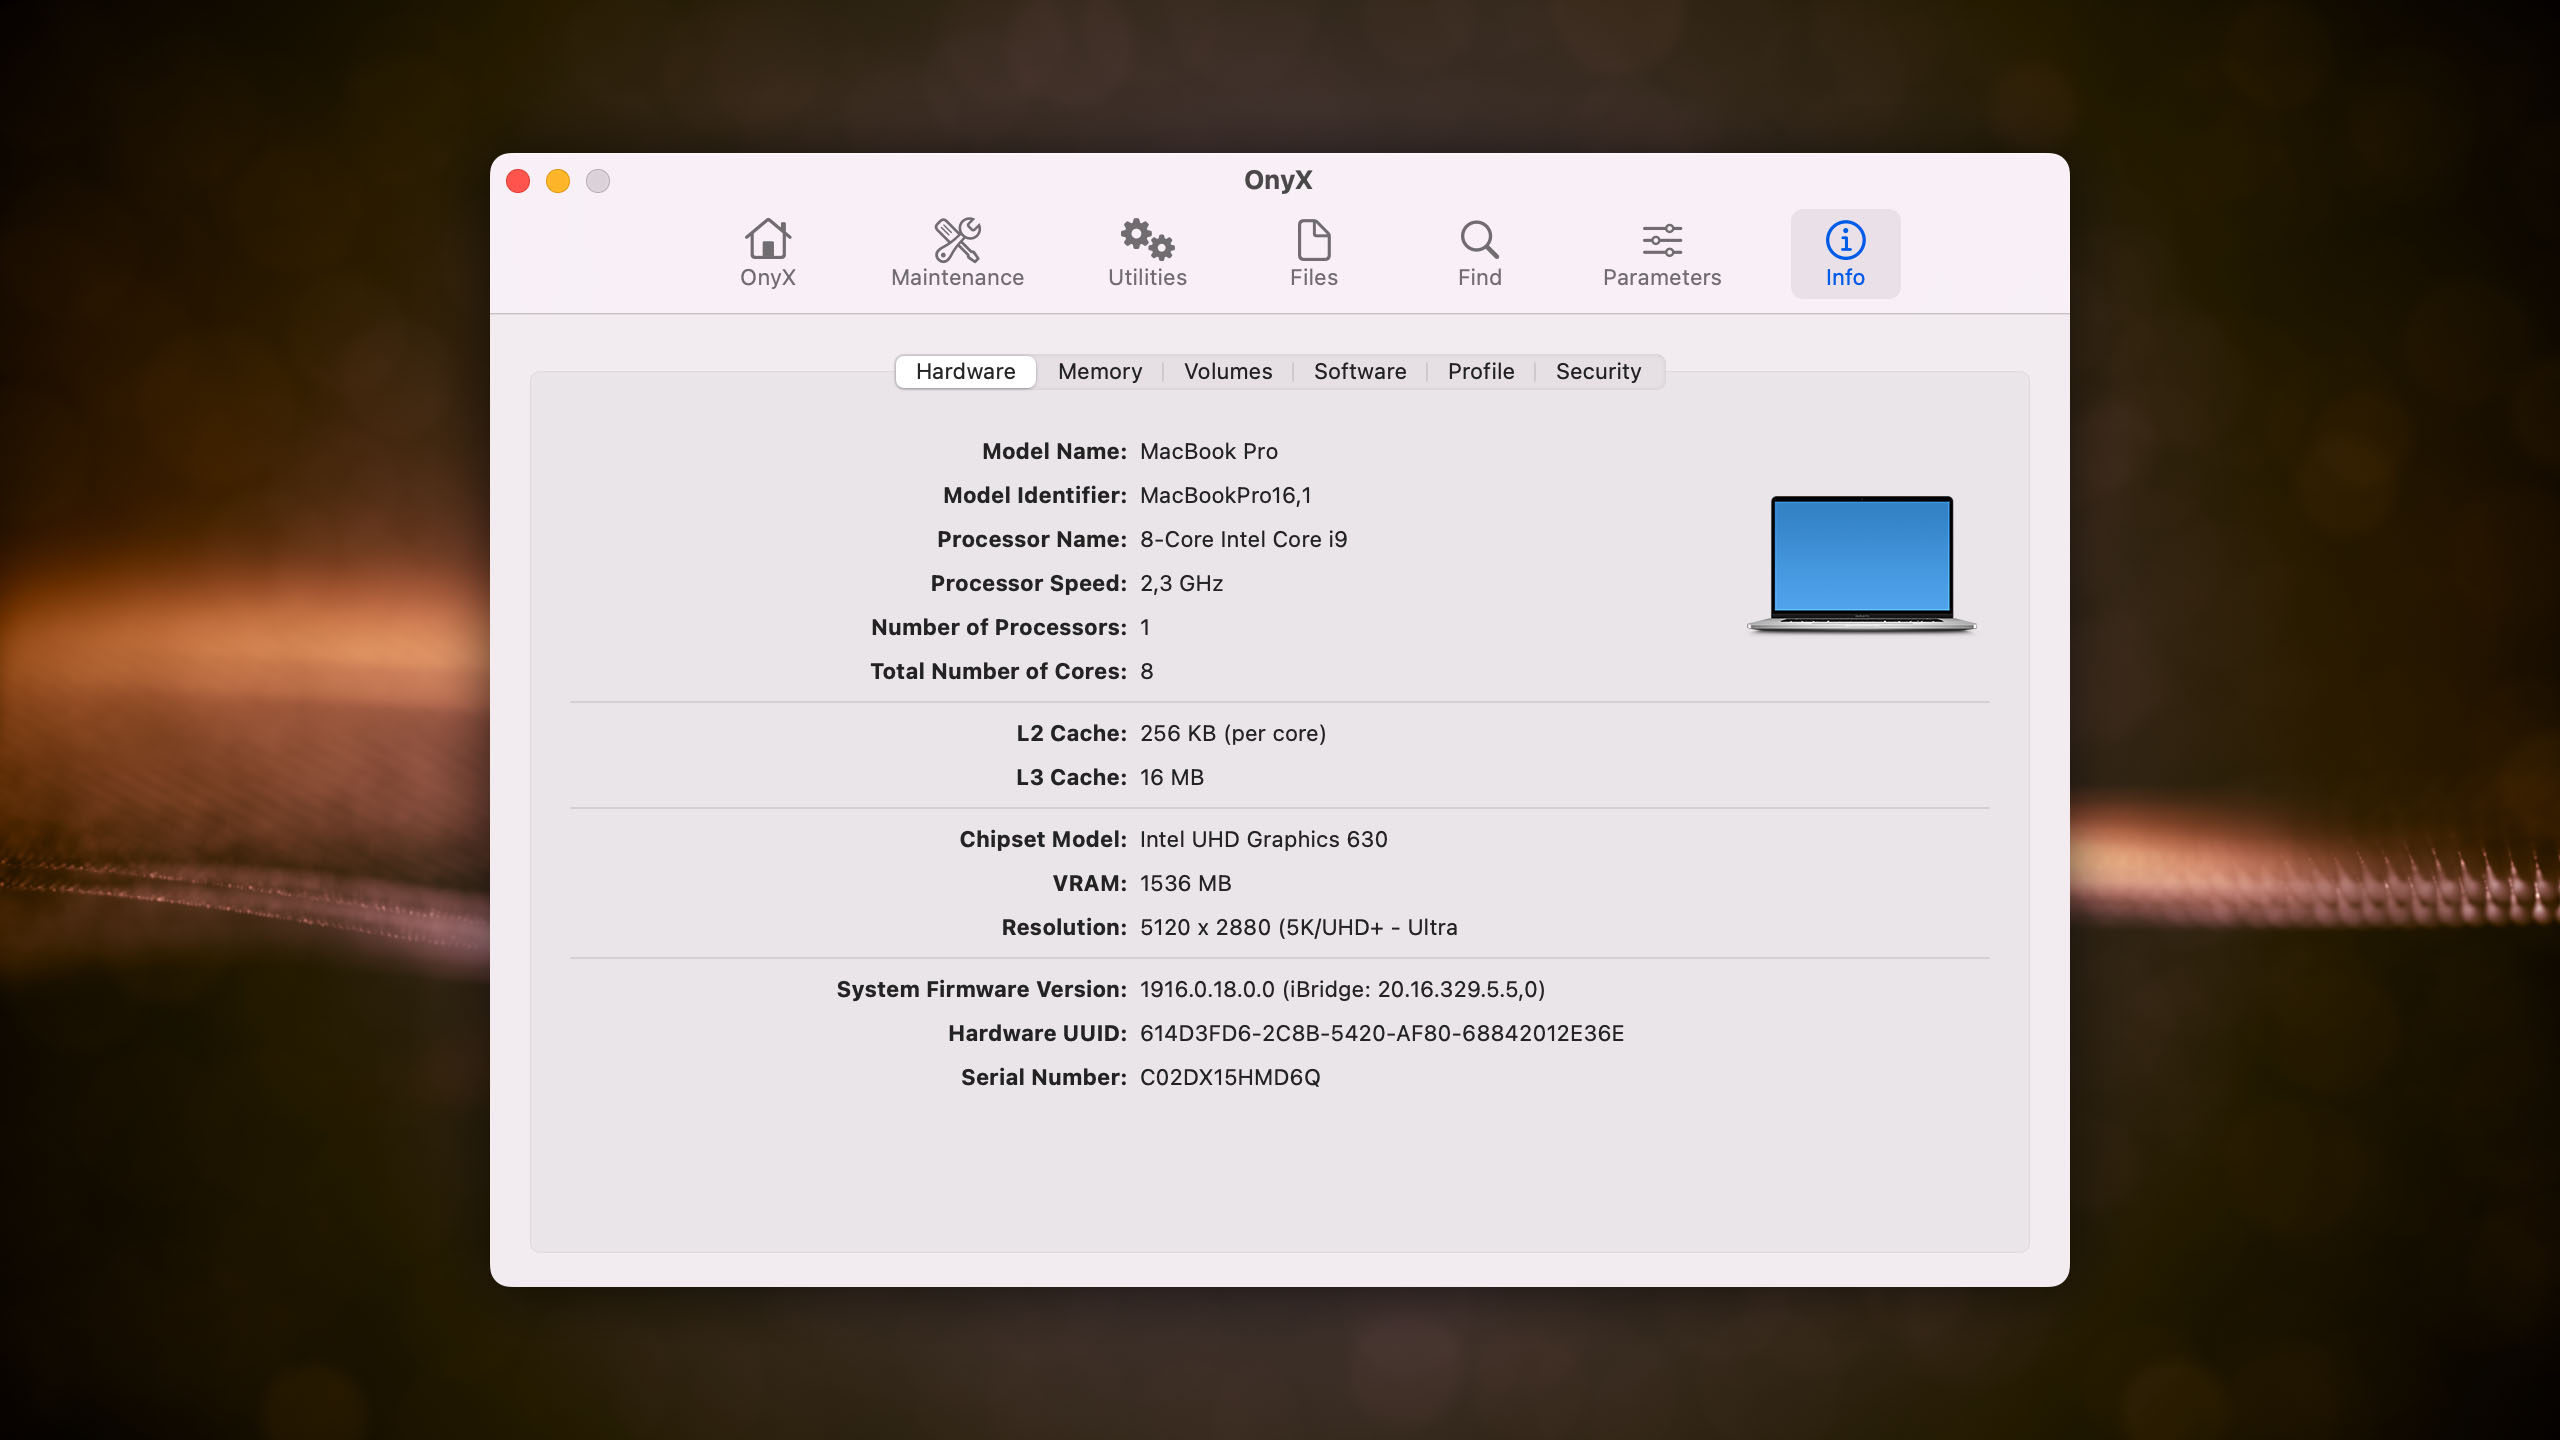
Task: Open the Find magnifier icon
Action: point(1479,254)
